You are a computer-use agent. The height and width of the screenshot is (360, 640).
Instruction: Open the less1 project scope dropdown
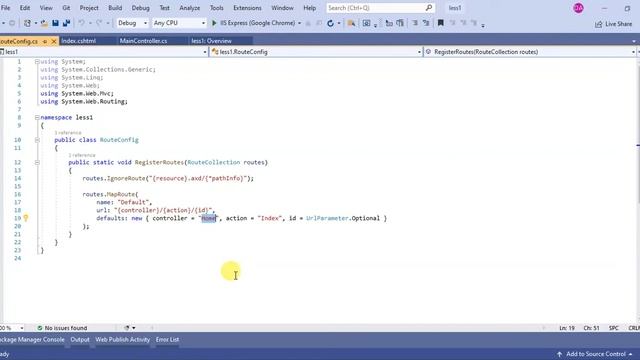(205, 52)
